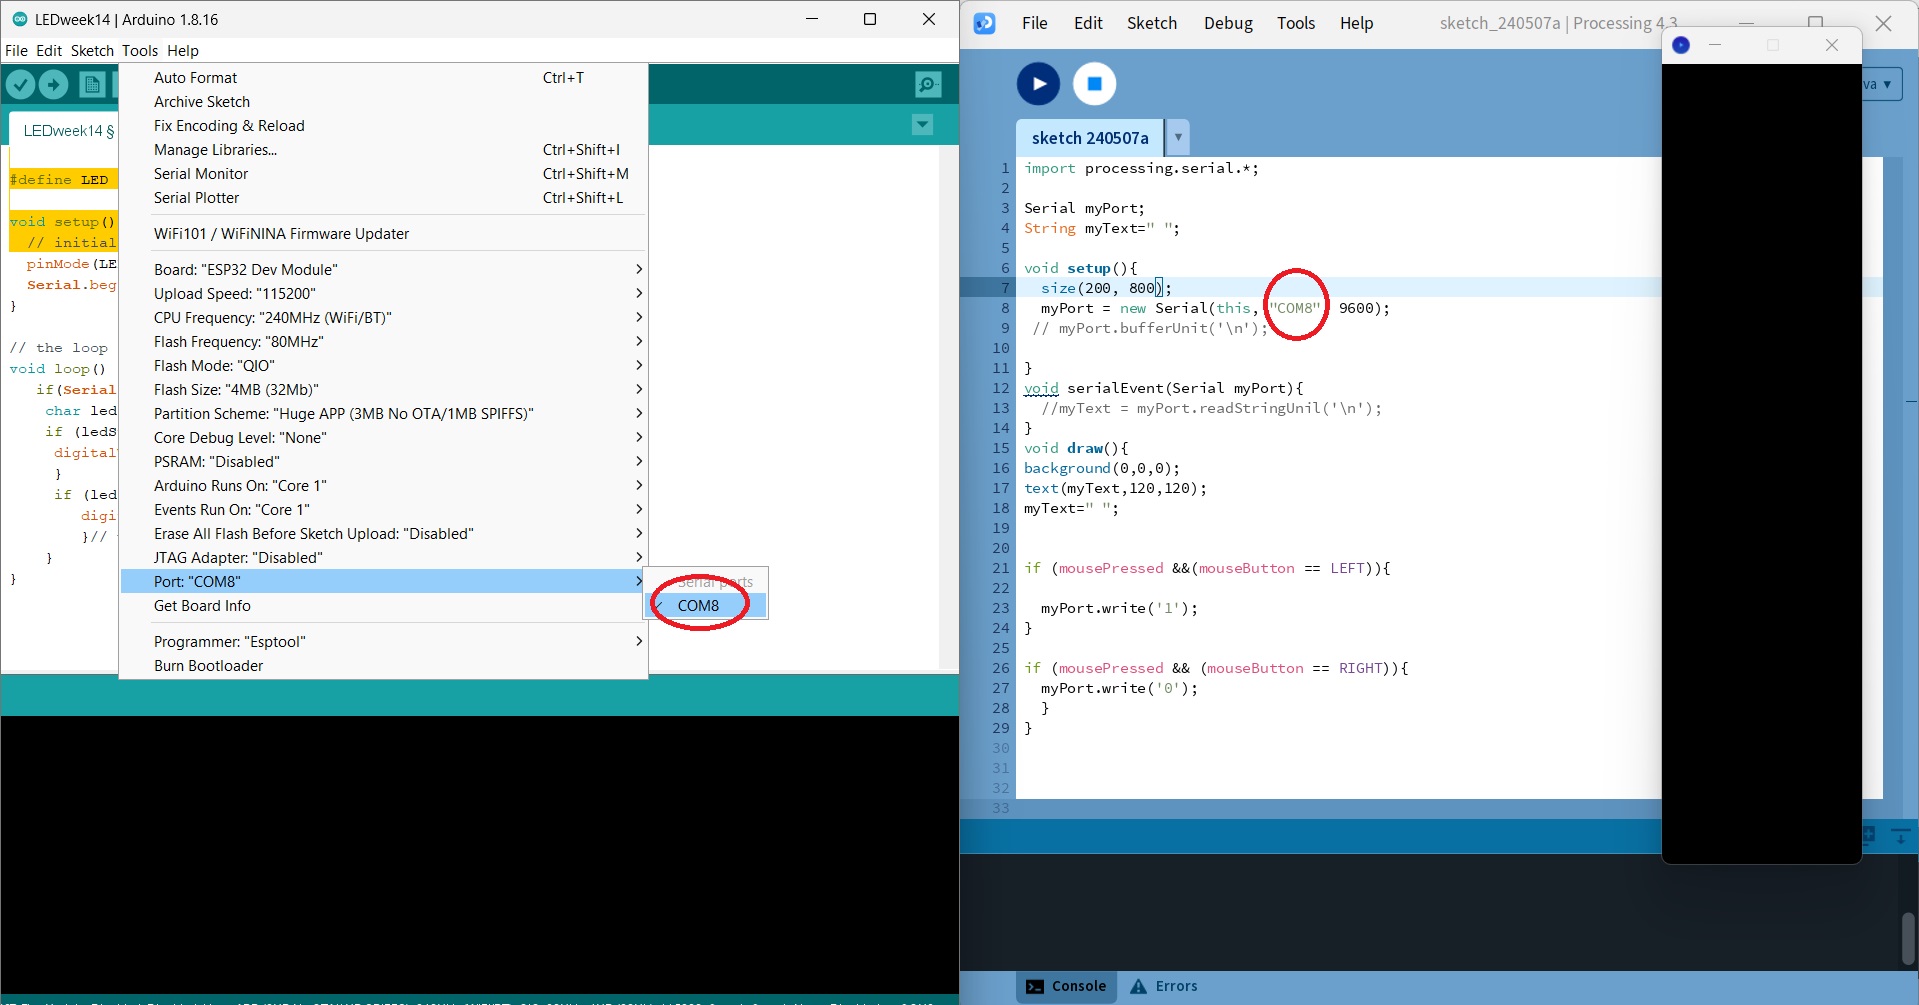The image size is (1919, 1005).
Task: Click Get Board Info menu entry
Action: [x=384, y=606]
